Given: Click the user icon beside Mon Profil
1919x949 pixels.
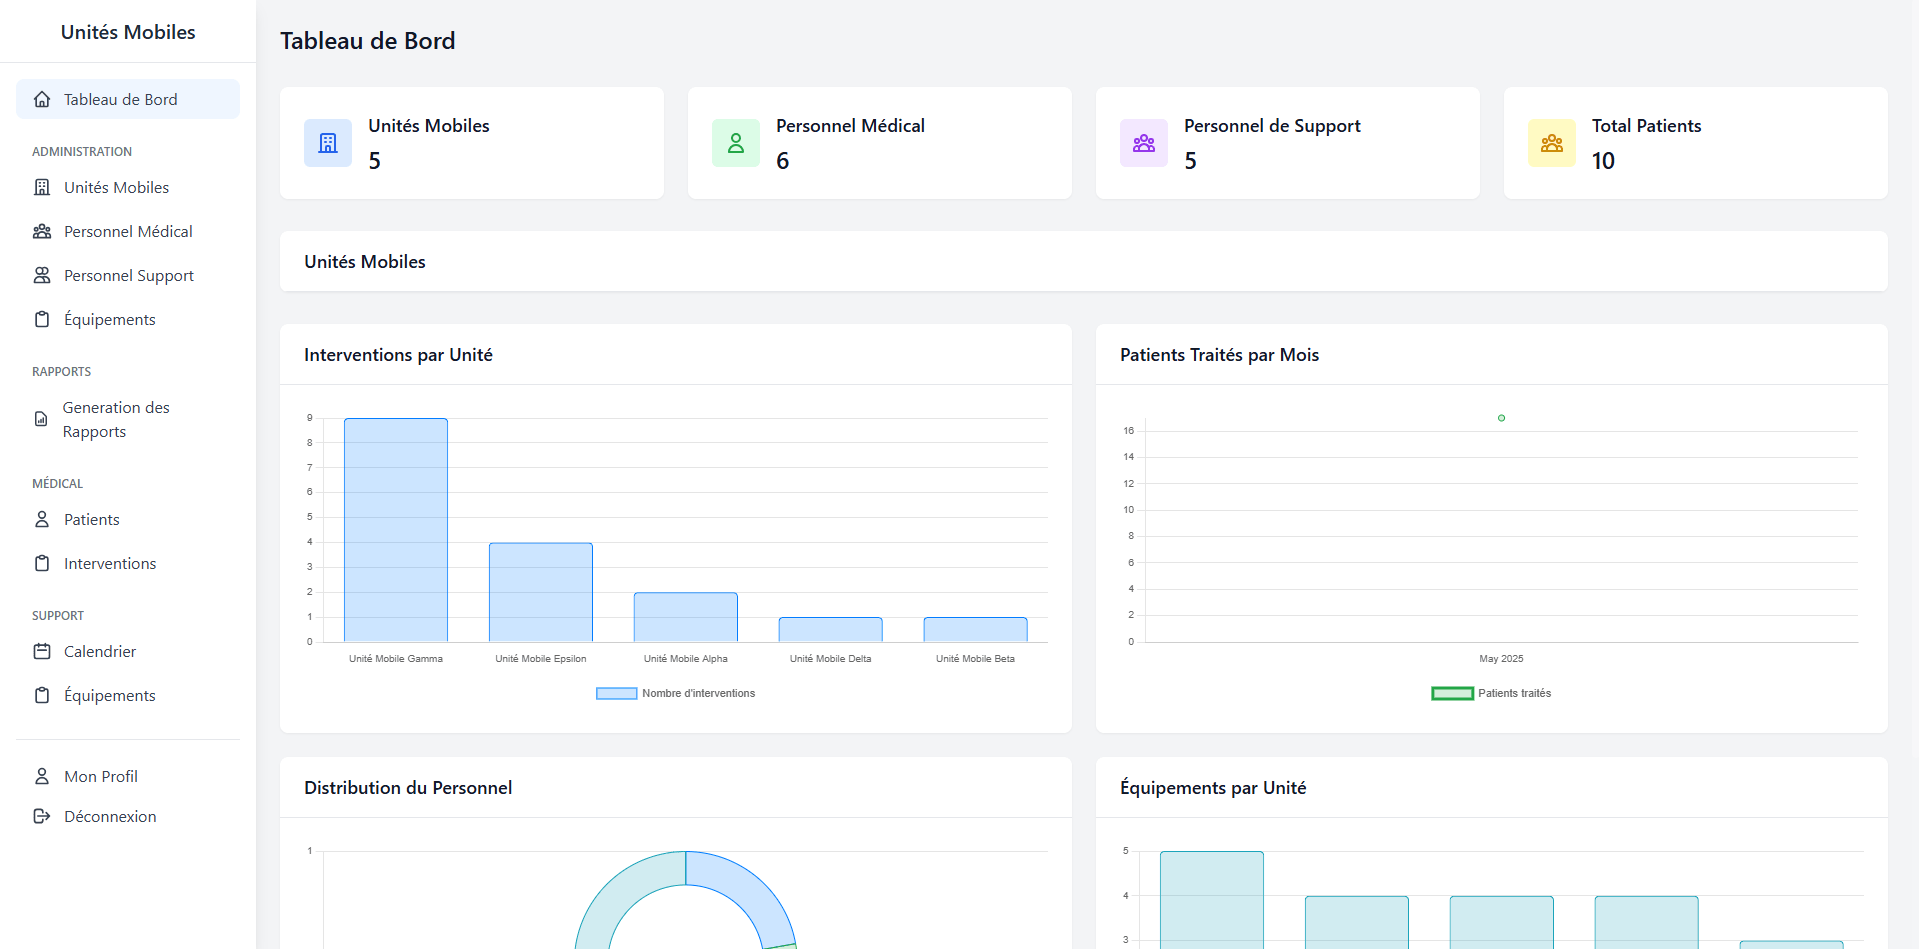Looking at the screenshot, I should 42,776.
